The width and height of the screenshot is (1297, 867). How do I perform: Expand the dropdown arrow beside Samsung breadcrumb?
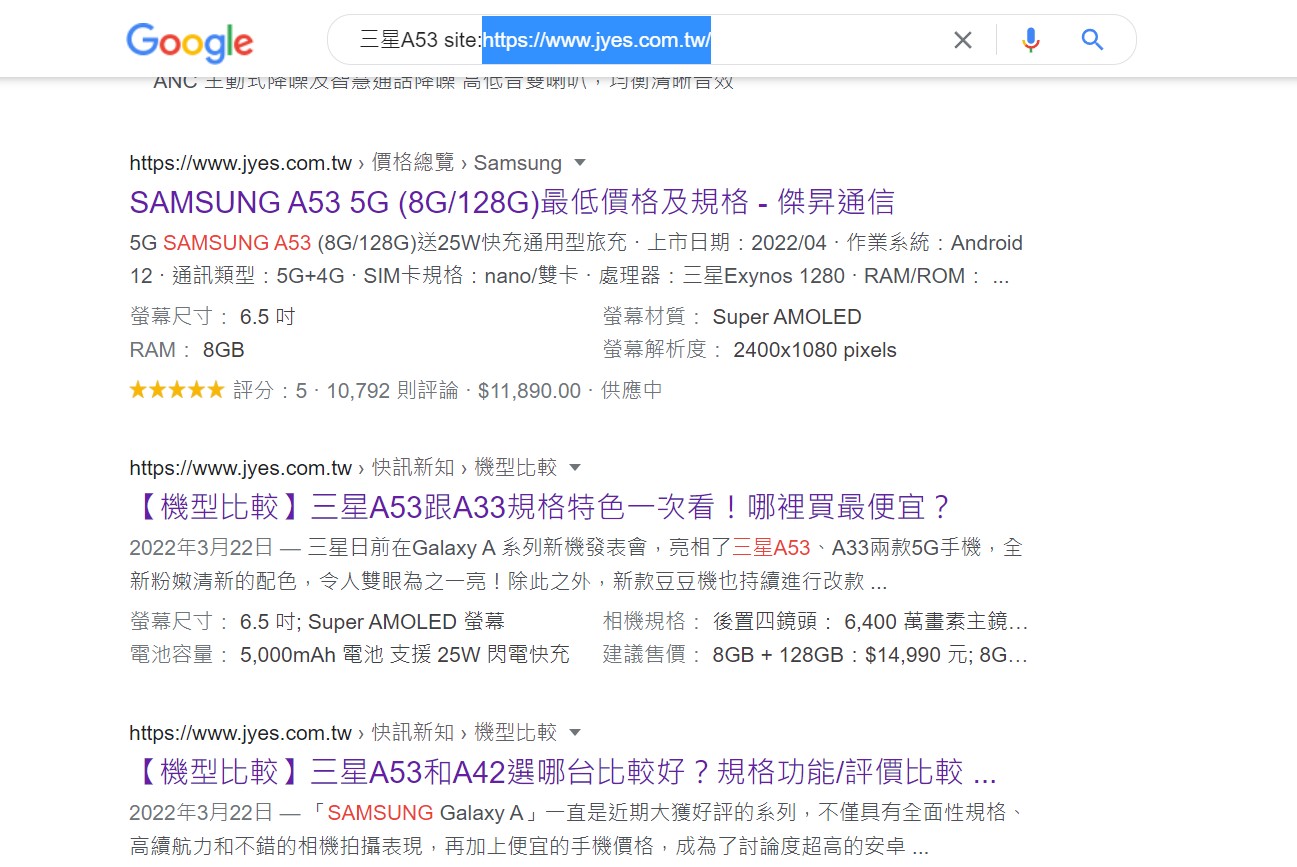[580, 163]
